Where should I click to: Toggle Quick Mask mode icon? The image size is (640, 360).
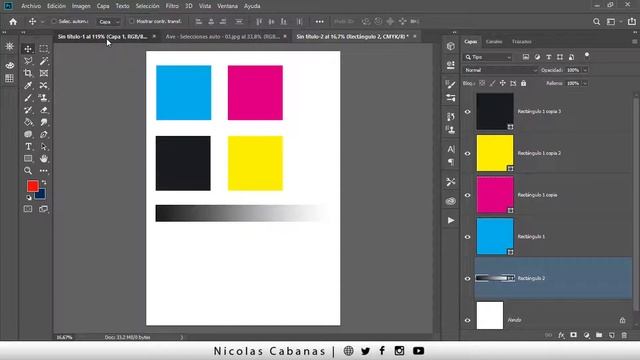pyautogui.click(x=28, y=209)
